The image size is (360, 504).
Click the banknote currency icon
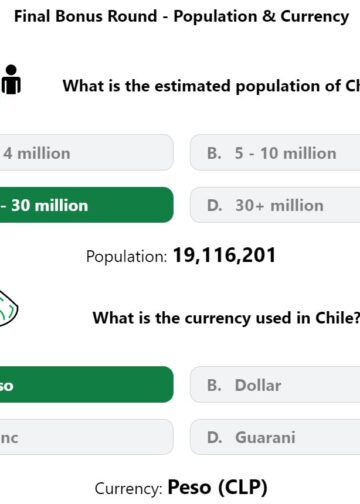point(8,308)
